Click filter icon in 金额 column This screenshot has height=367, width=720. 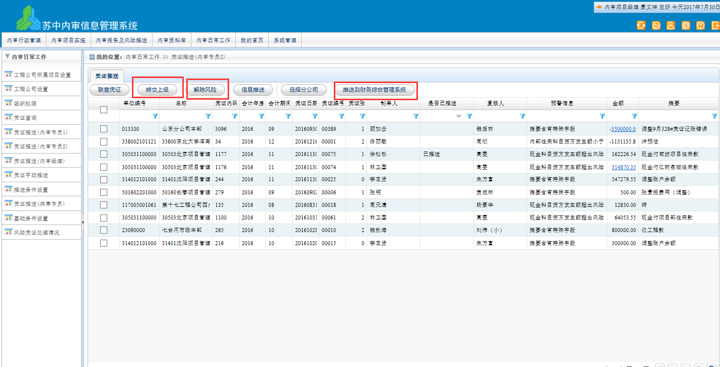point(634,117)
